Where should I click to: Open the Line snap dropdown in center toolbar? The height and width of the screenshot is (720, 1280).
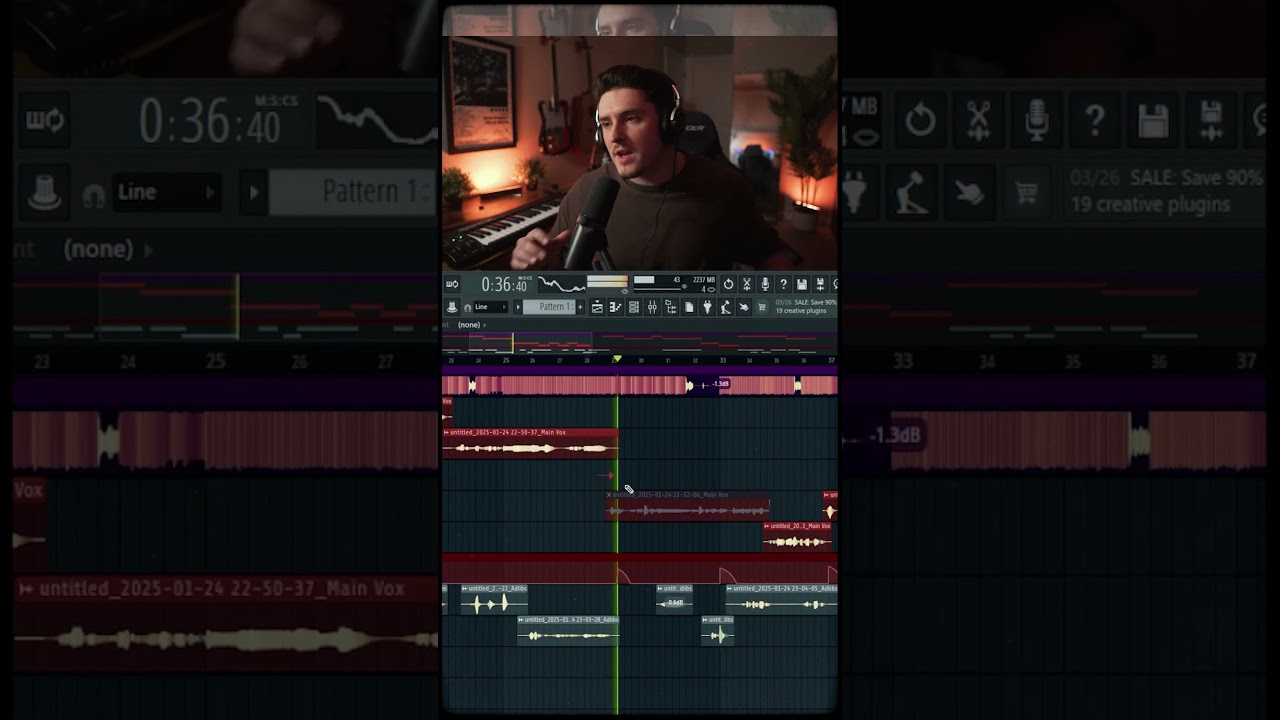pos(490,307)
